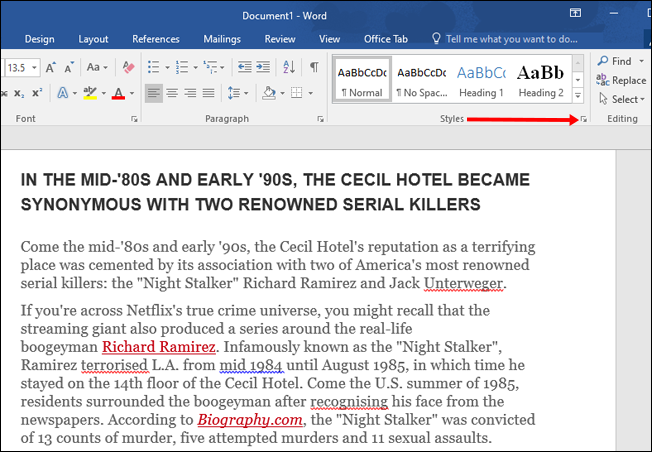652x452 pixels.
Task: Click the Find button
Action: tap(615, 61)
